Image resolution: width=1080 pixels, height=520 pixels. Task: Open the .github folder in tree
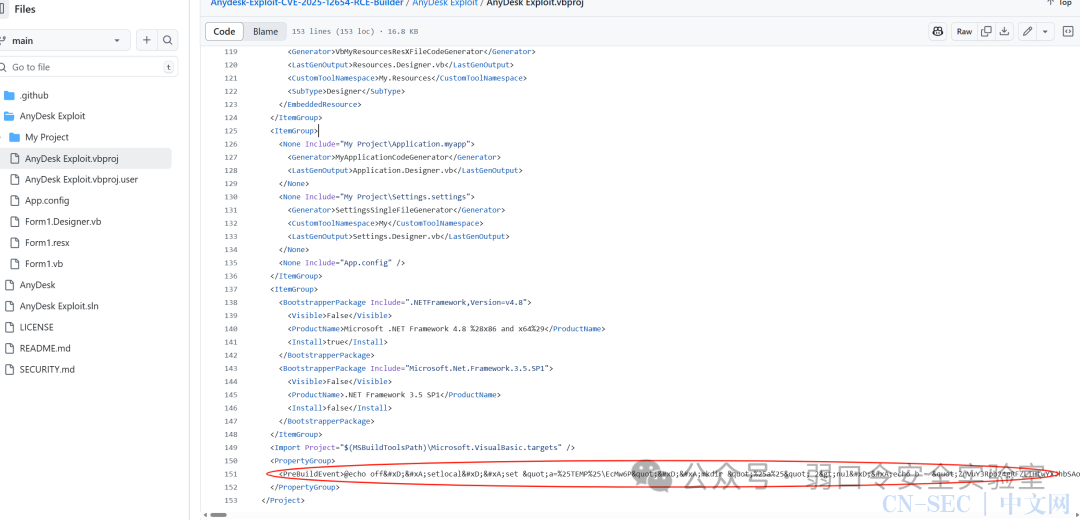click(34, 95)
